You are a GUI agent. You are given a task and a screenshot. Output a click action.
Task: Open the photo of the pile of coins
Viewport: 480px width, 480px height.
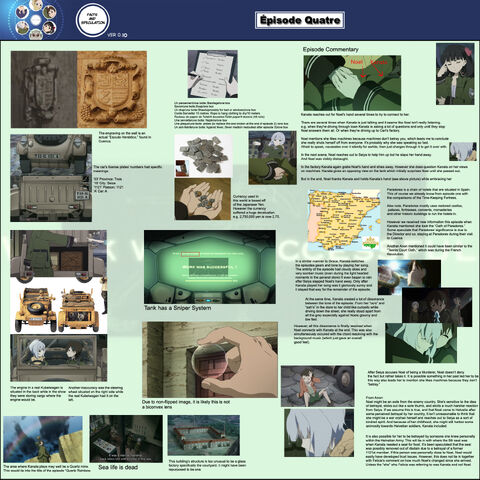pos(203,156)
